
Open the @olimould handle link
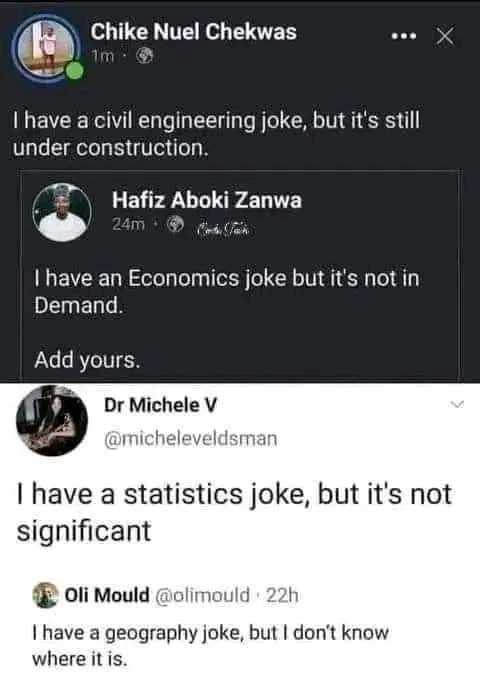point(201,595)
